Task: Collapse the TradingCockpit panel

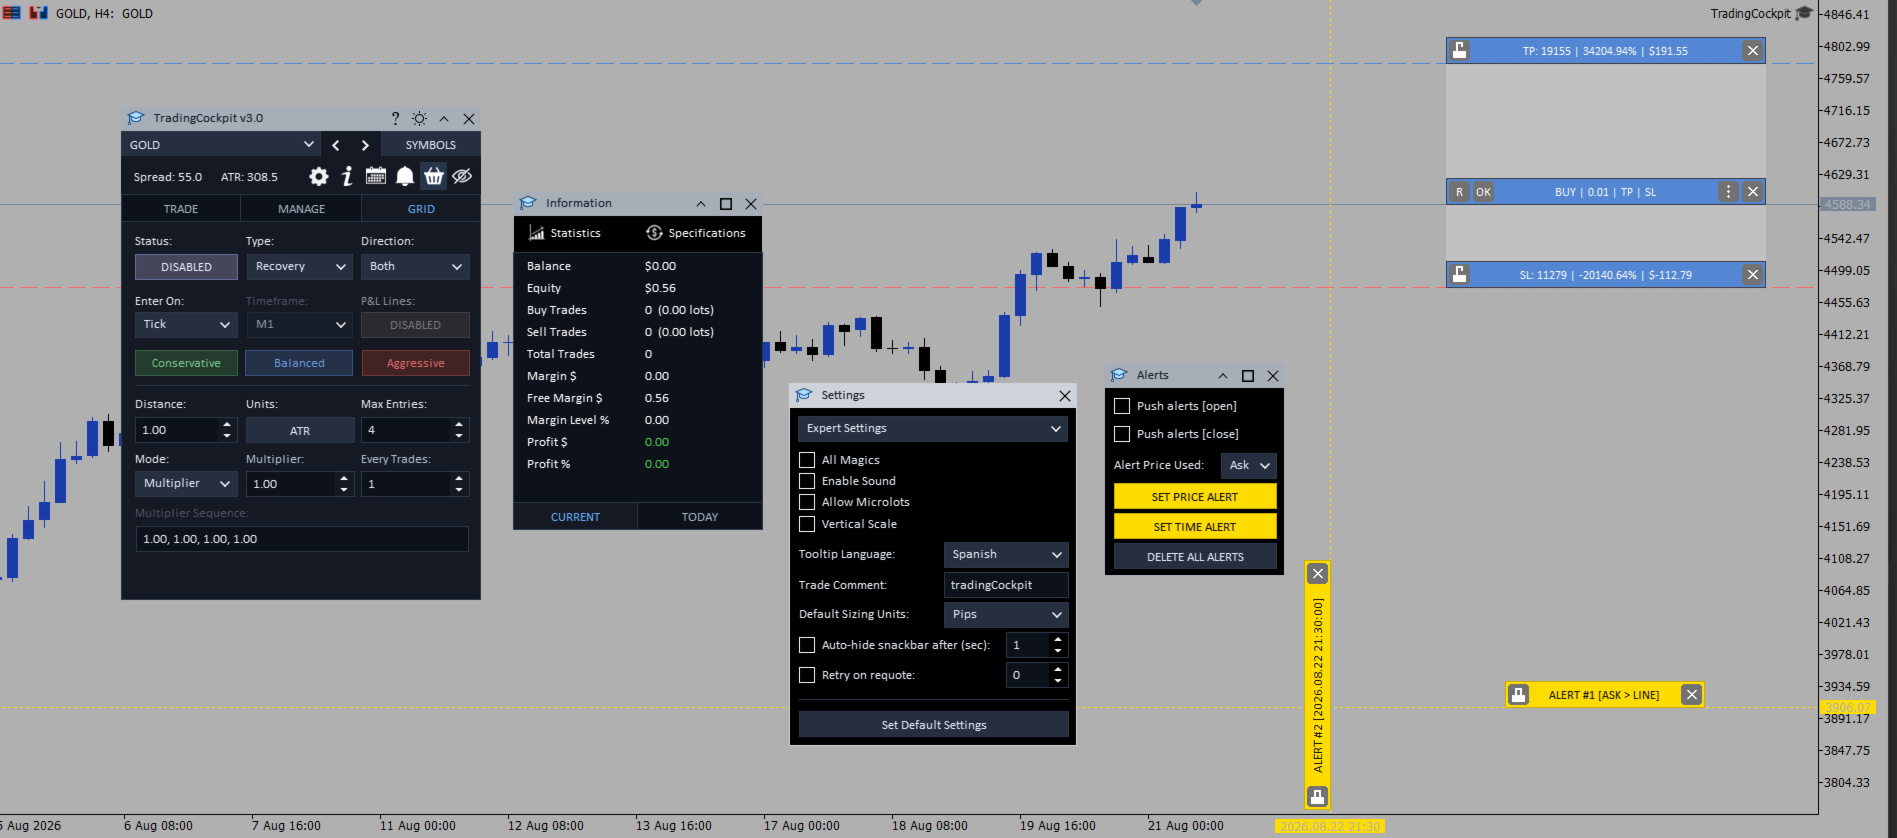Action: pos(444,118)
